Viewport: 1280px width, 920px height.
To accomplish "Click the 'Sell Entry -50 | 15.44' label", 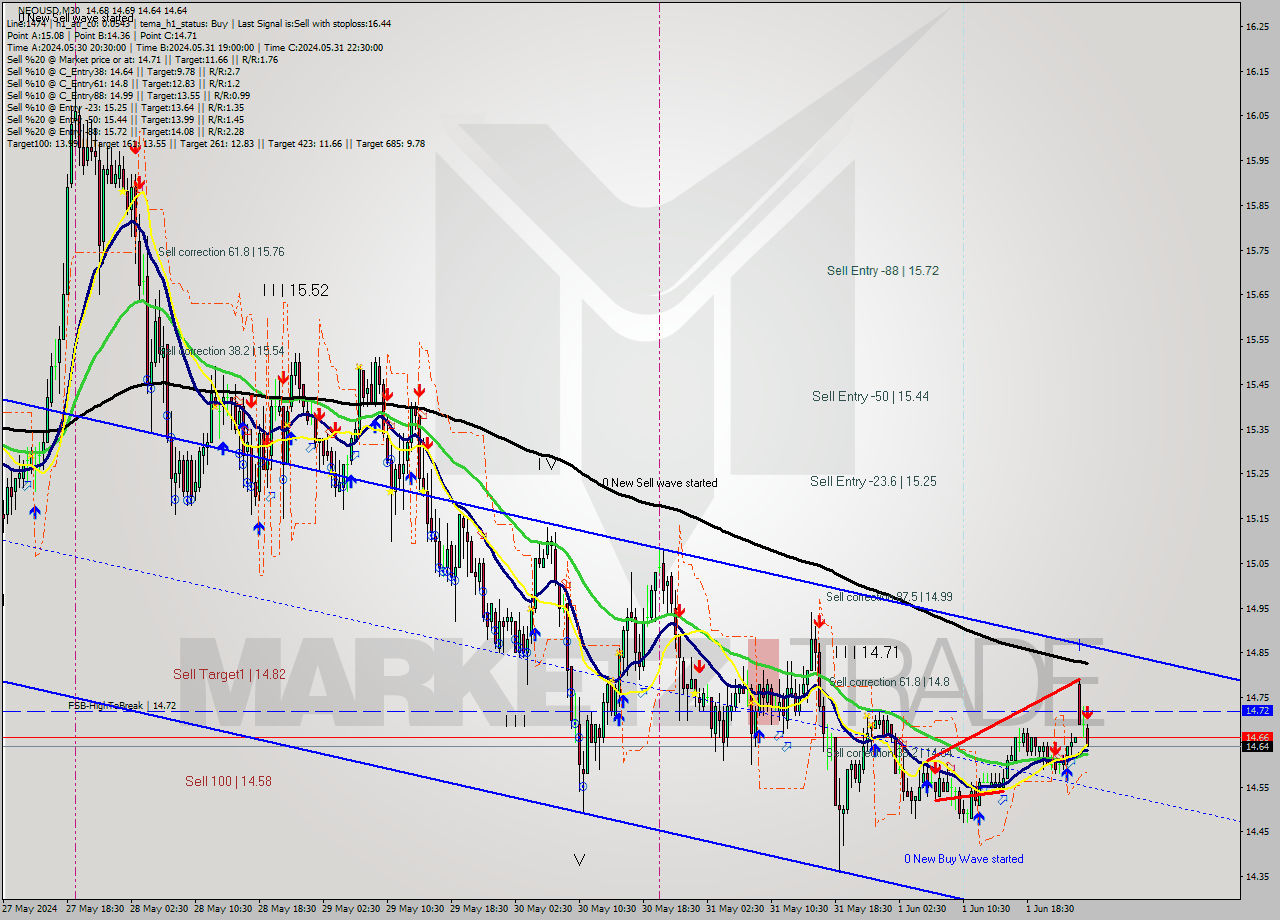I will (870, 396).
